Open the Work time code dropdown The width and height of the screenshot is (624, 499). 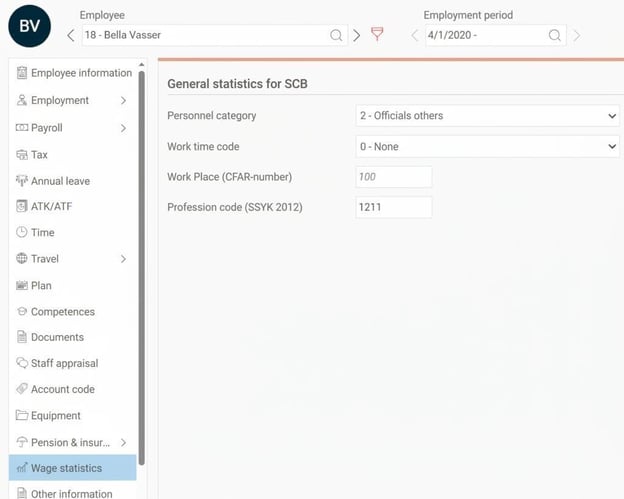(x=488, y=146)
